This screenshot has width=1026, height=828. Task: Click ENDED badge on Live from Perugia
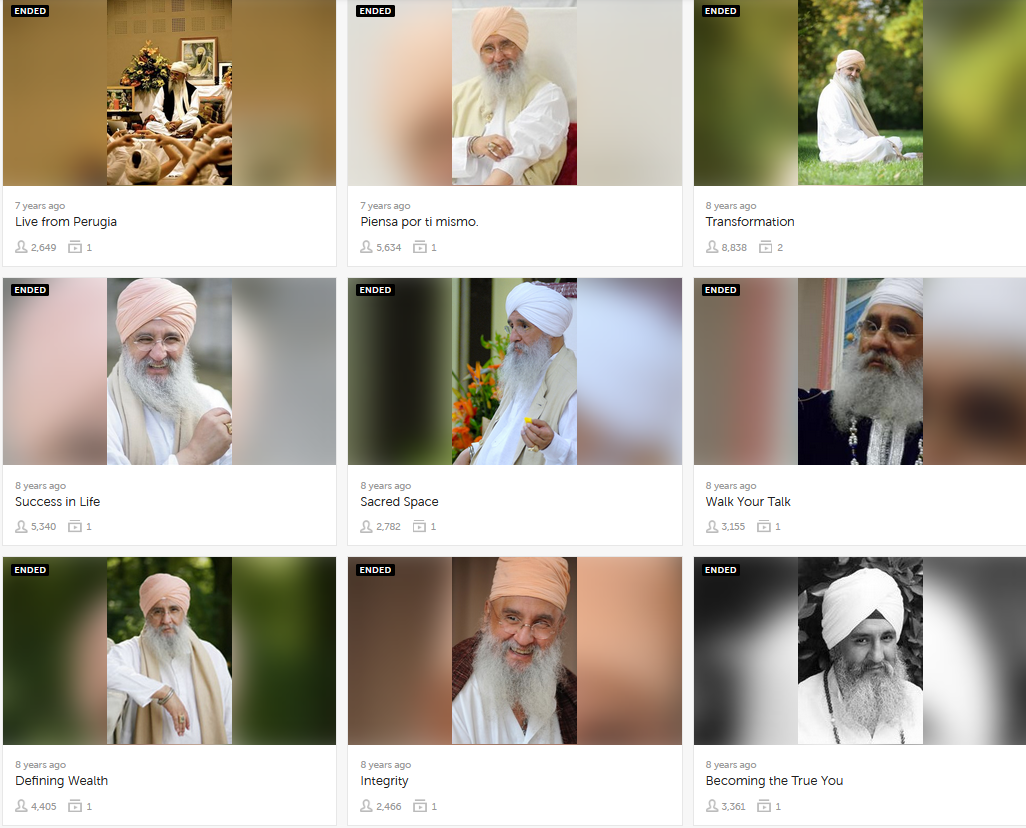[30, 10]
